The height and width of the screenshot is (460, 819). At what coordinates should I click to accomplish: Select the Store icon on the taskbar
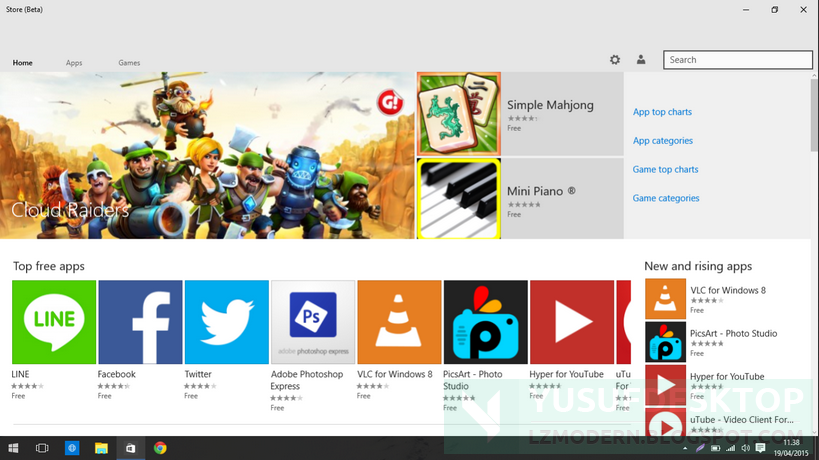pos(131,448)
